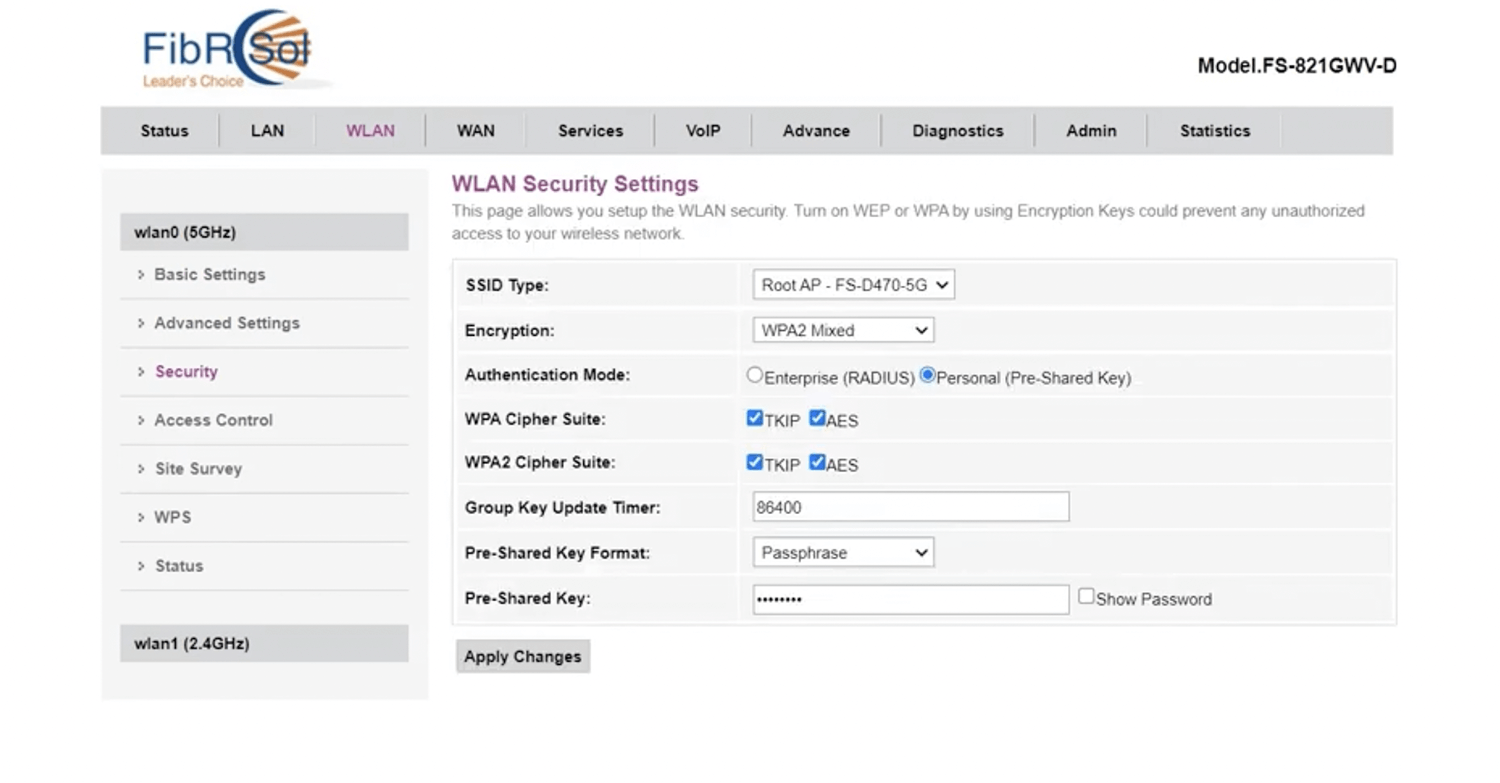Go to the Diagnostics tab
The width and height of the screenshot is (1500, 783).
[x=957, y=131]
